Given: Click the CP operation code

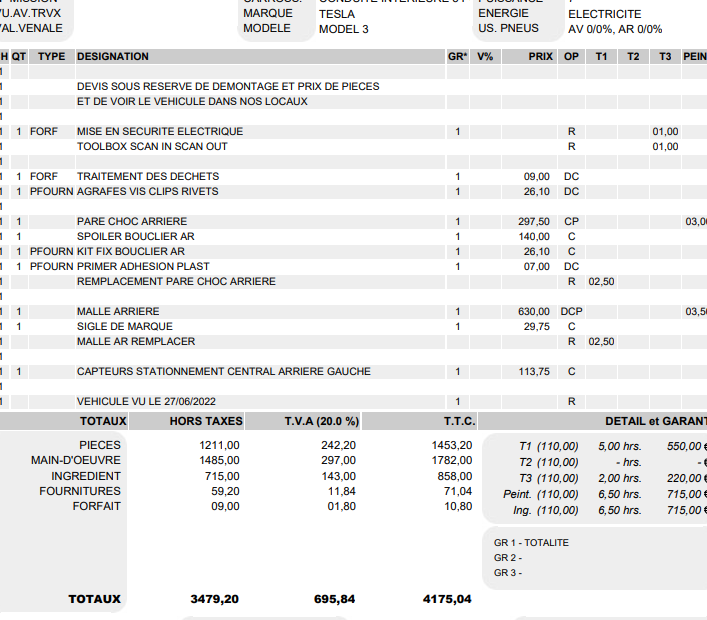Looking at the screenshot, I should pos(571,221).
